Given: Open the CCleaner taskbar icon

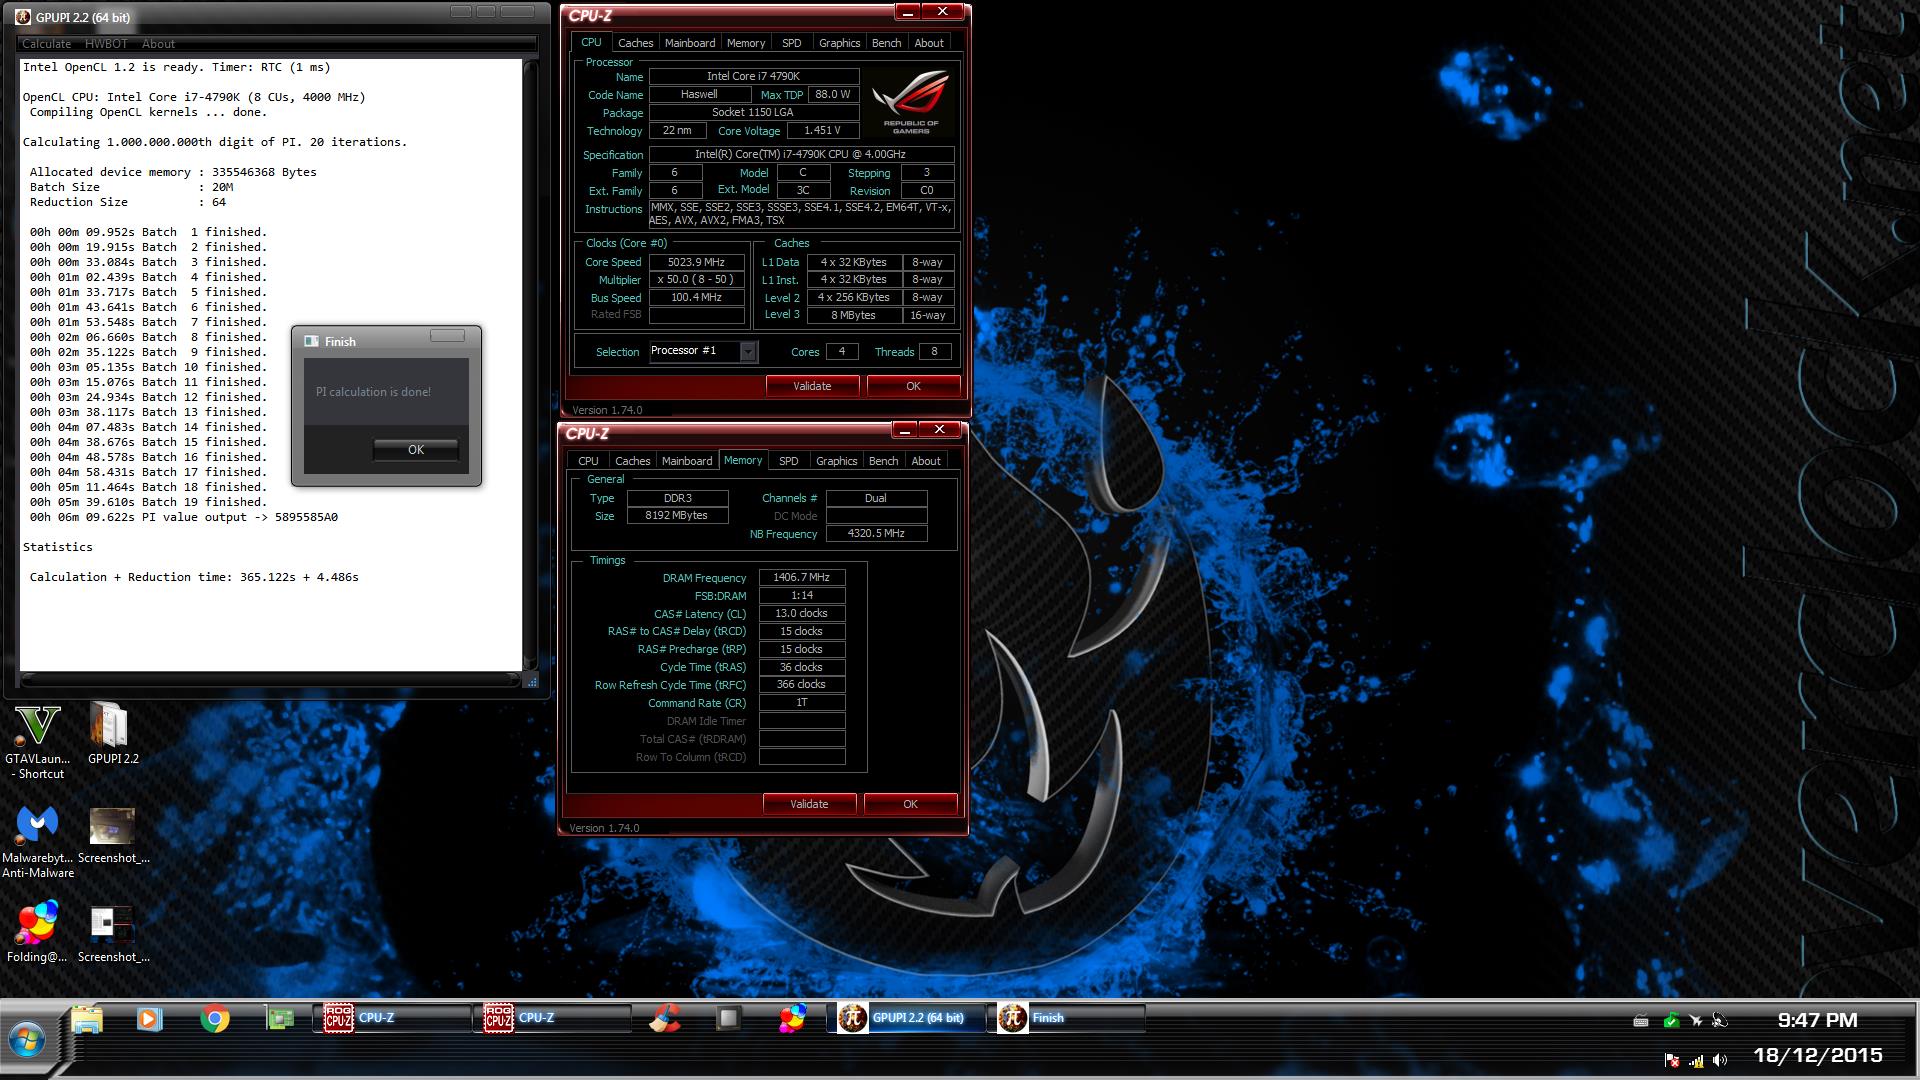Looking at the screenshot, I should click(664, 1018).
